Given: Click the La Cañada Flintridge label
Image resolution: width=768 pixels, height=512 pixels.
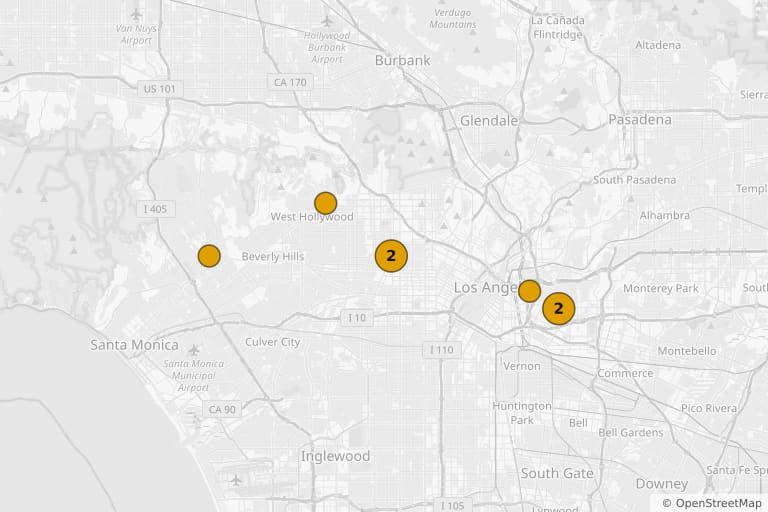Looking at the screenshot, I should click(x=558, y=27).
